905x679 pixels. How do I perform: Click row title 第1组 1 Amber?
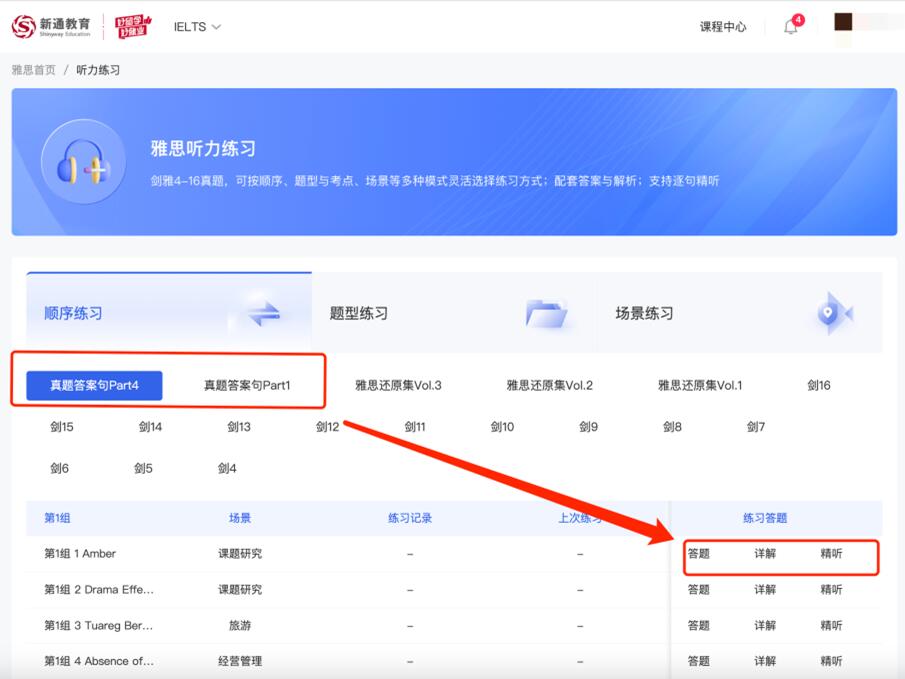click(x=80, y=554)
